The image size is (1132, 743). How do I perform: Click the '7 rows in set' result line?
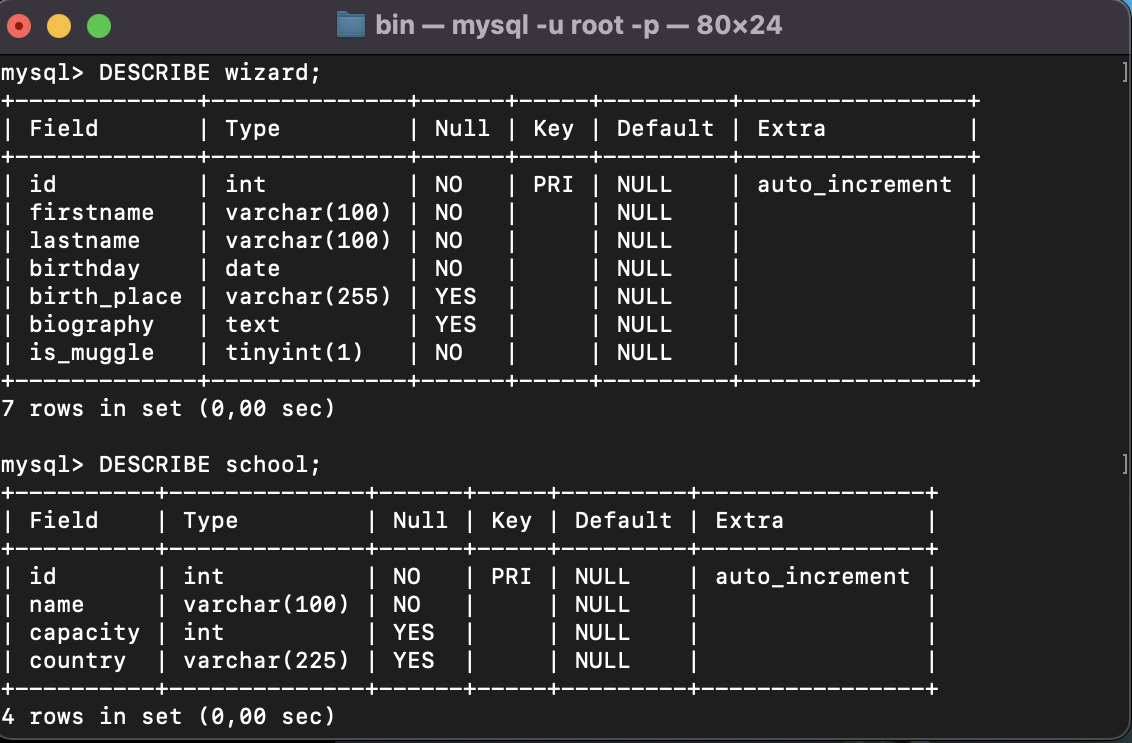pyautogui.click(x=168, y=409)
